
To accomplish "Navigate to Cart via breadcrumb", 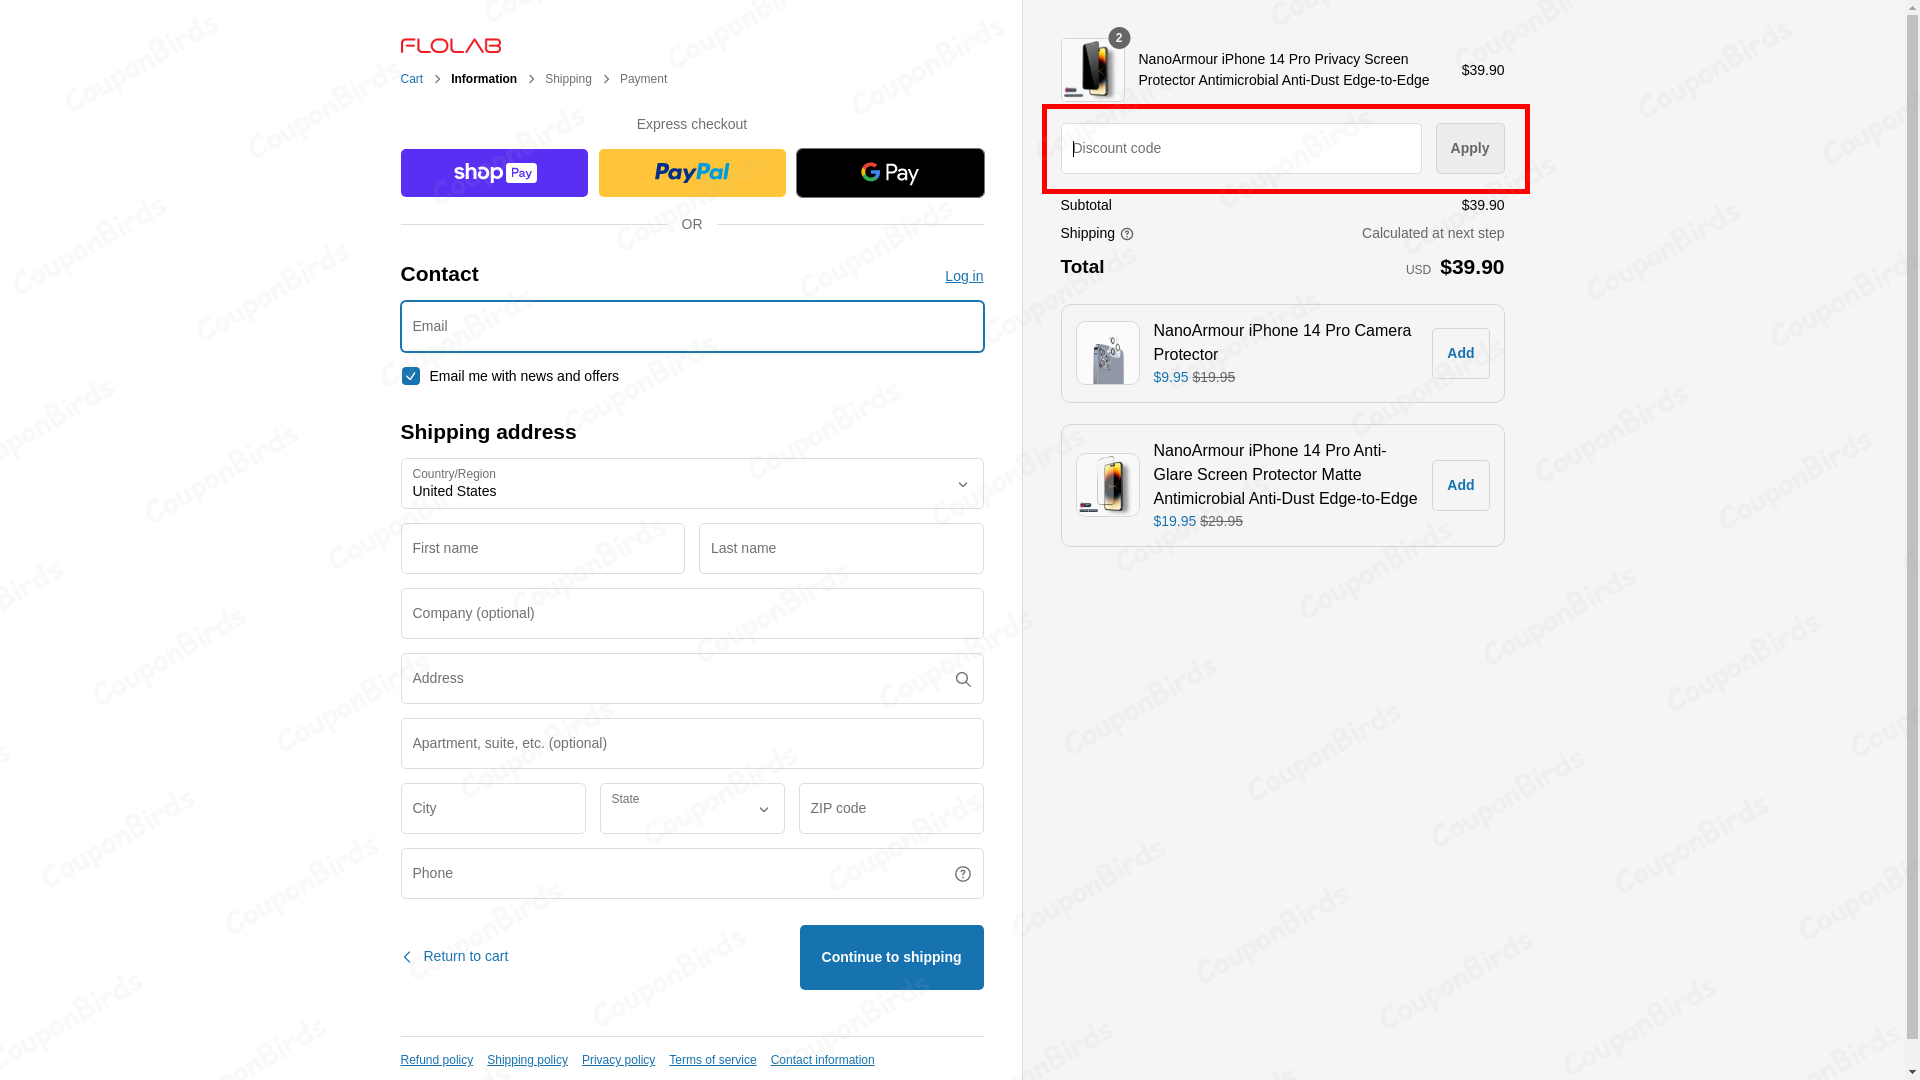I will tap(411, 79).
